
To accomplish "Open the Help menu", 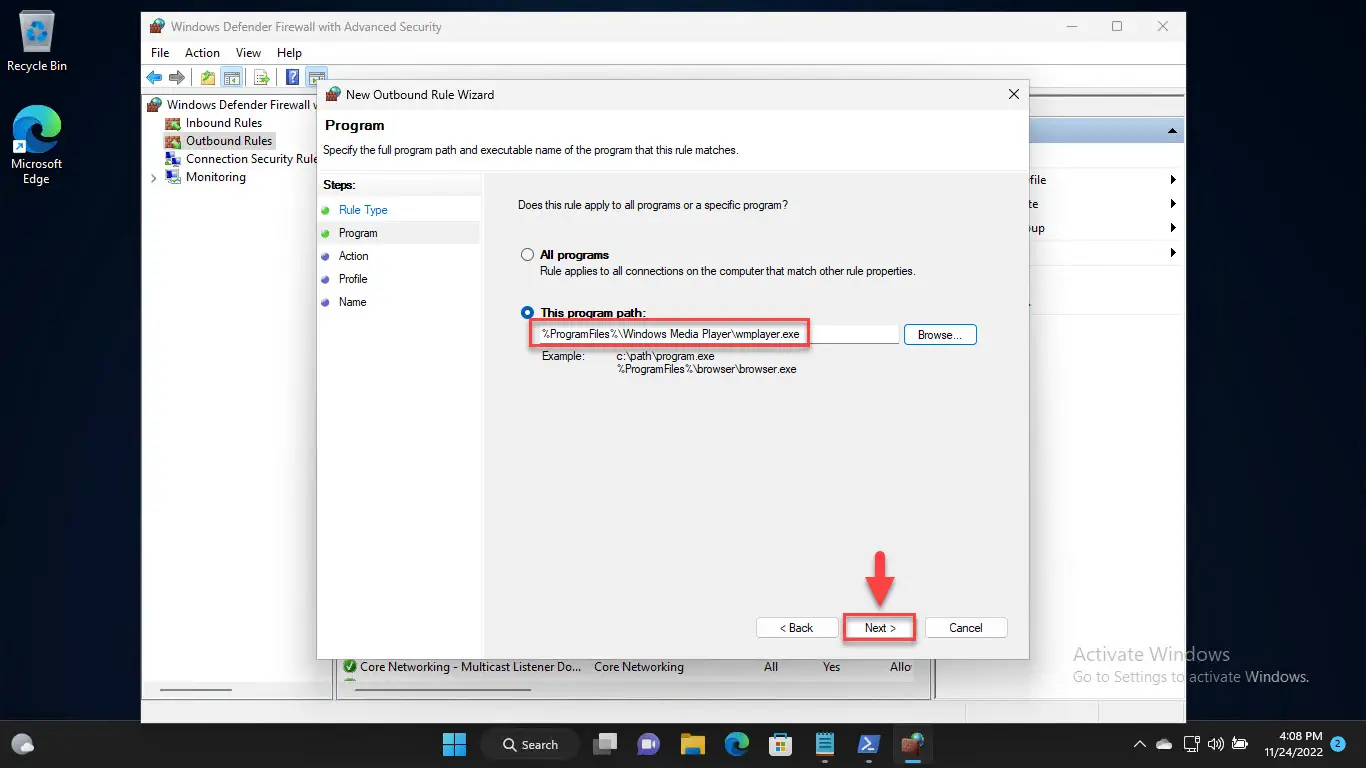I will [289, 53].
